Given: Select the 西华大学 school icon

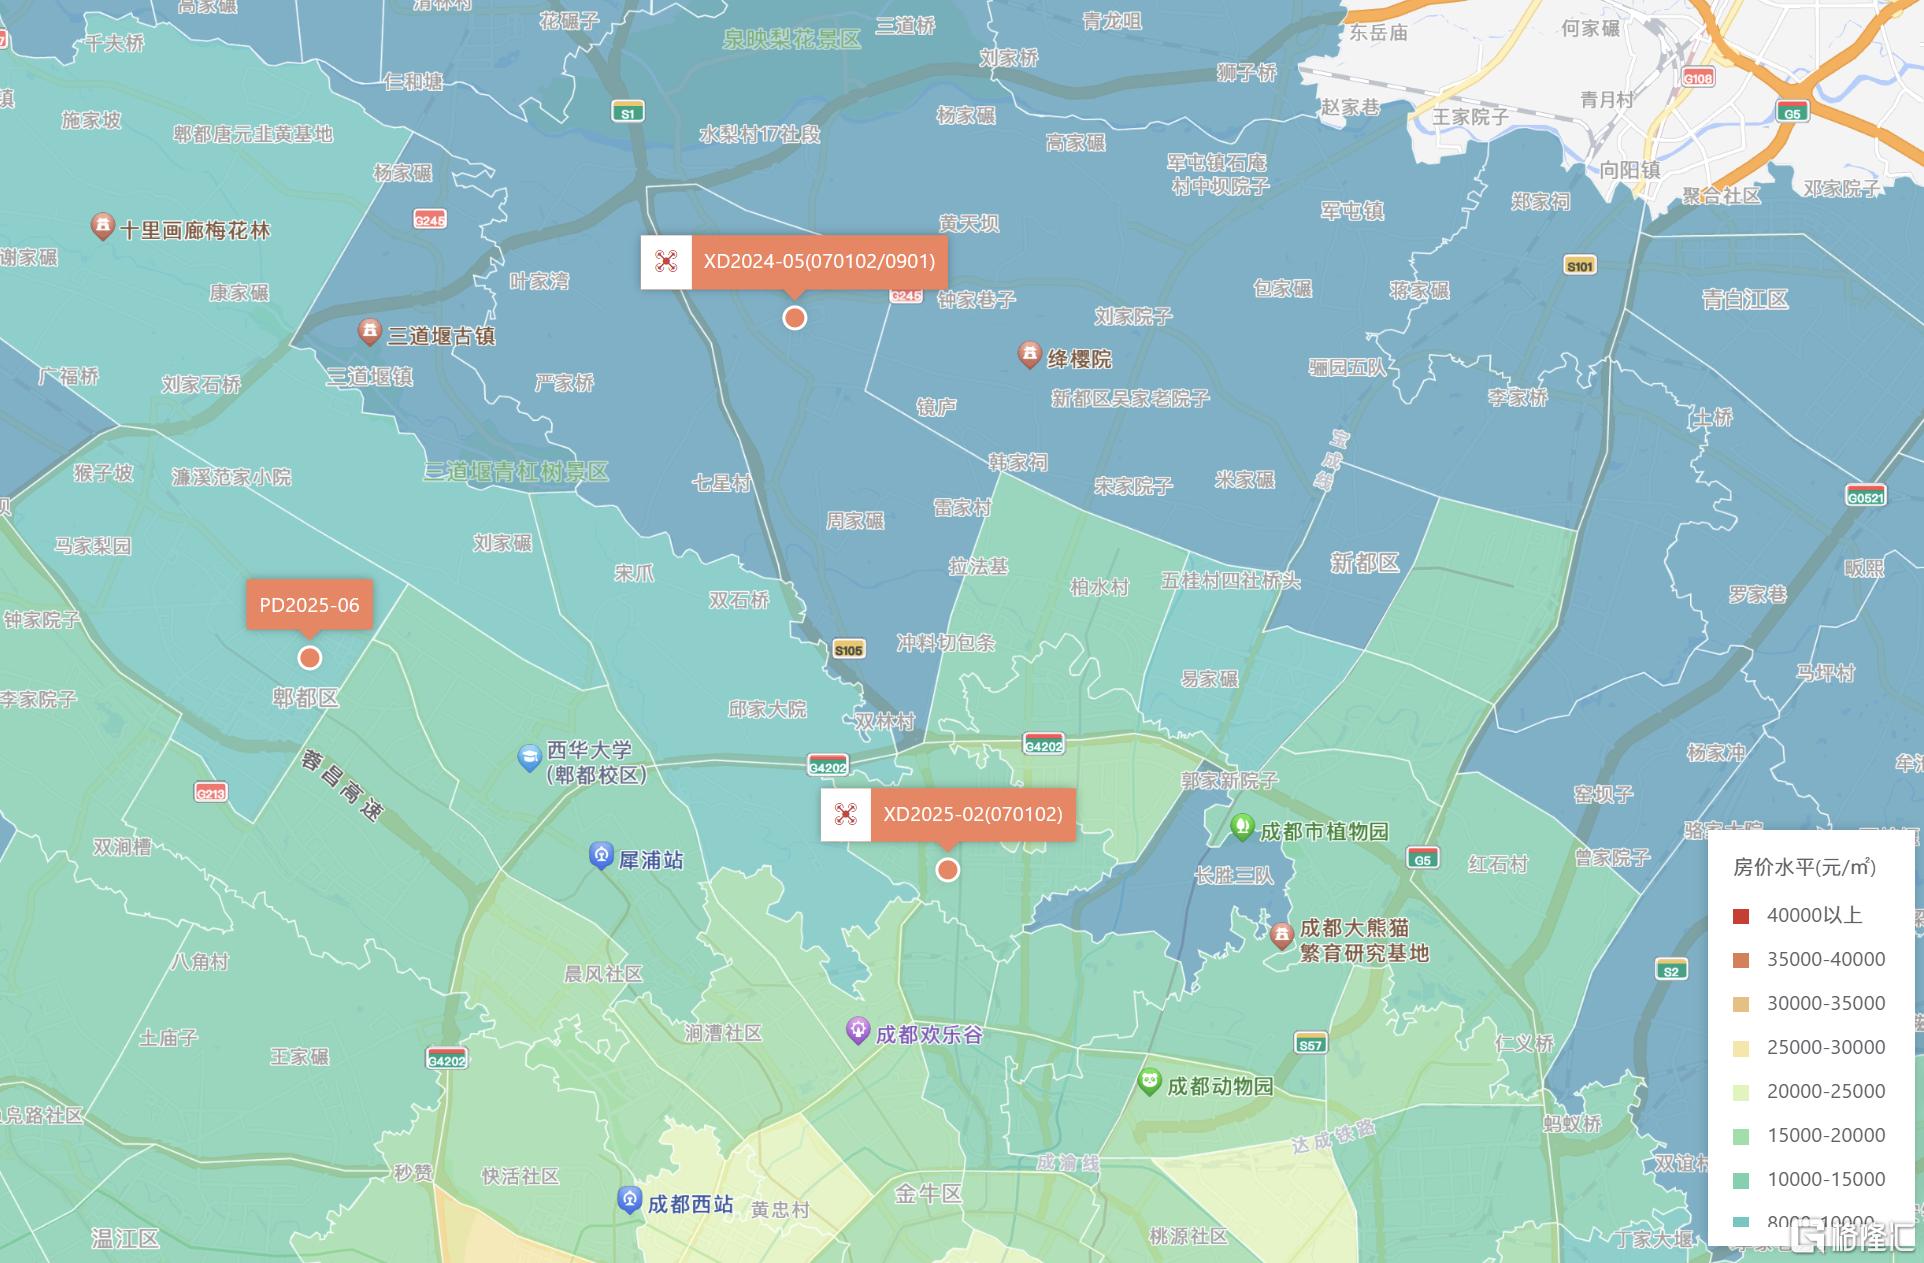Looking at the screenshot, I should 529,758.
